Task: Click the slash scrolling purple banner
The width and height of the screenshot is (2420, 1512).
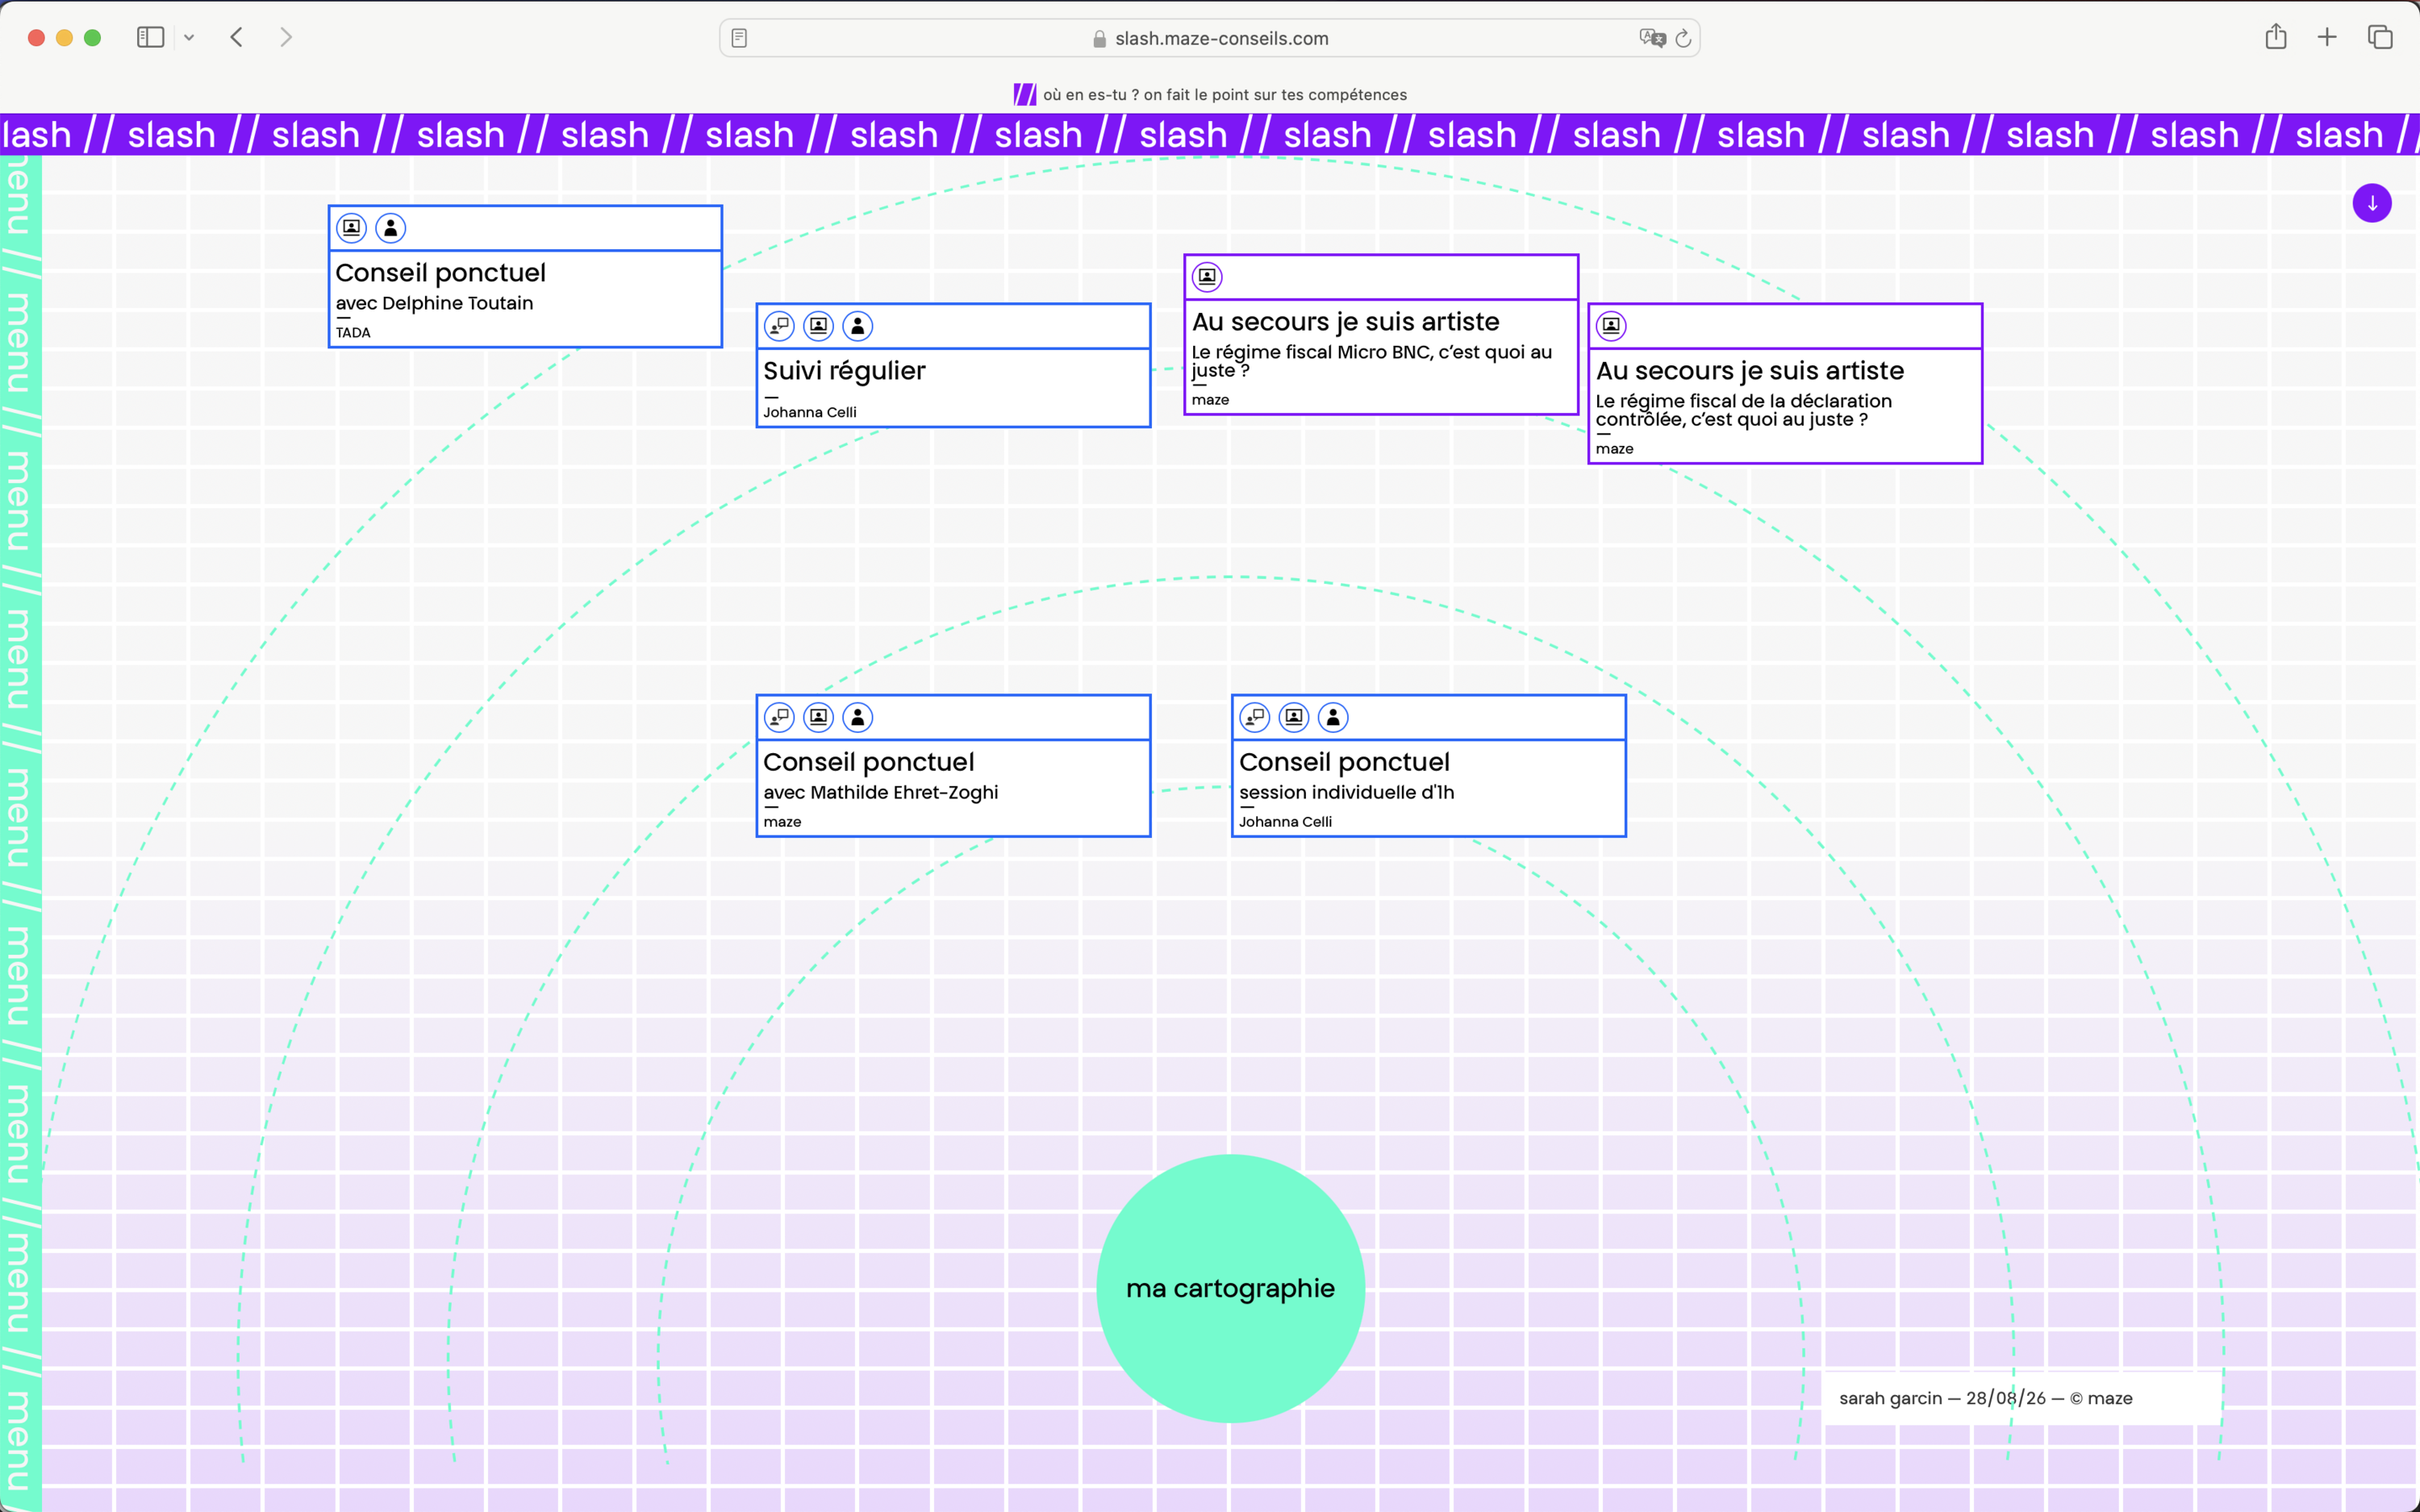Action: (1210, 134)
